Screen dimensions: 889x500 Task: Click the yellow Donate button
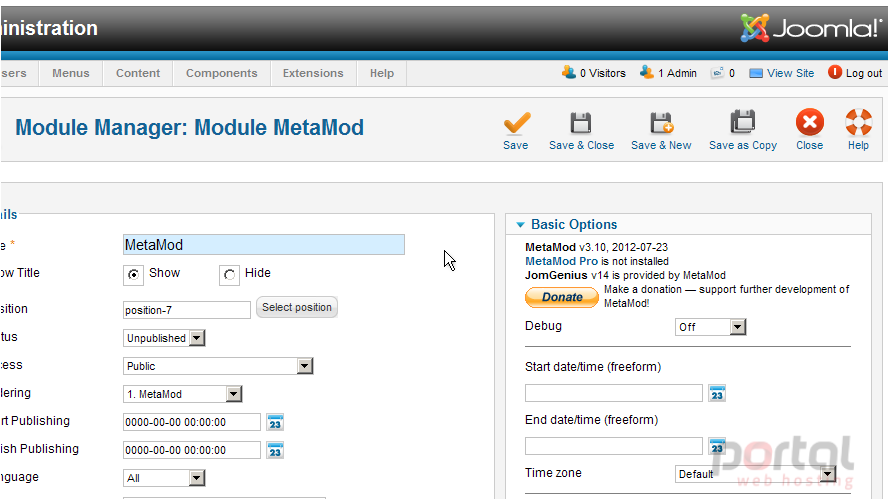coord(562,297)
